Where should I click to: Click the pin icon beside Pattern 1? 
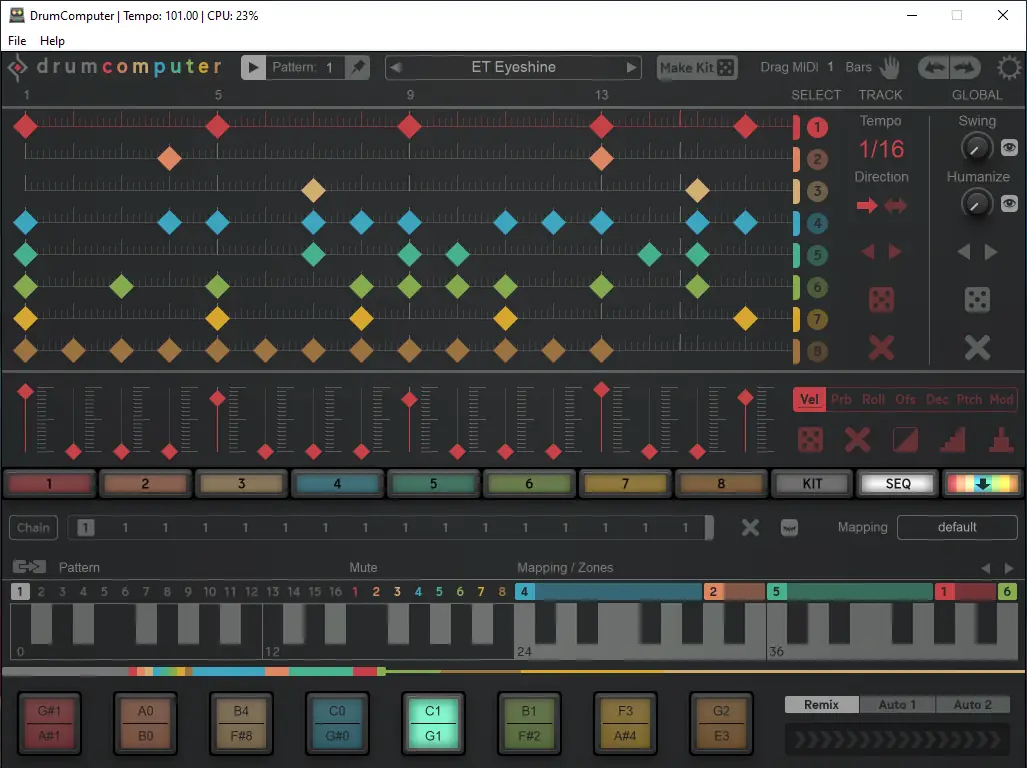[358, 67]
